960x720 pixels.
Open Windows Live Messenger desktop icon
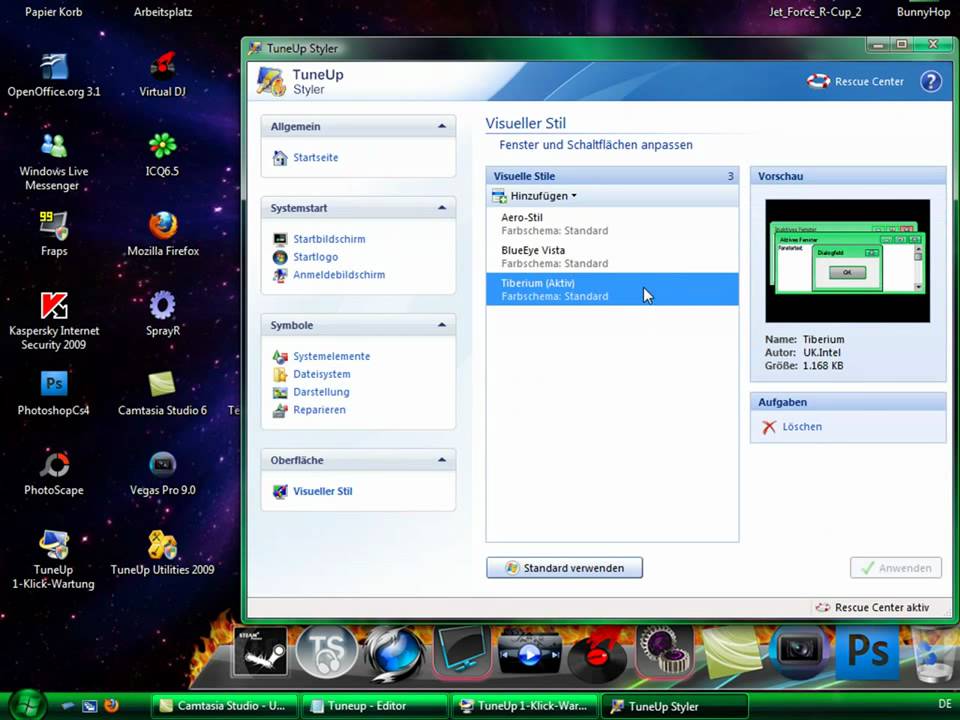click(x=53, y=162)
